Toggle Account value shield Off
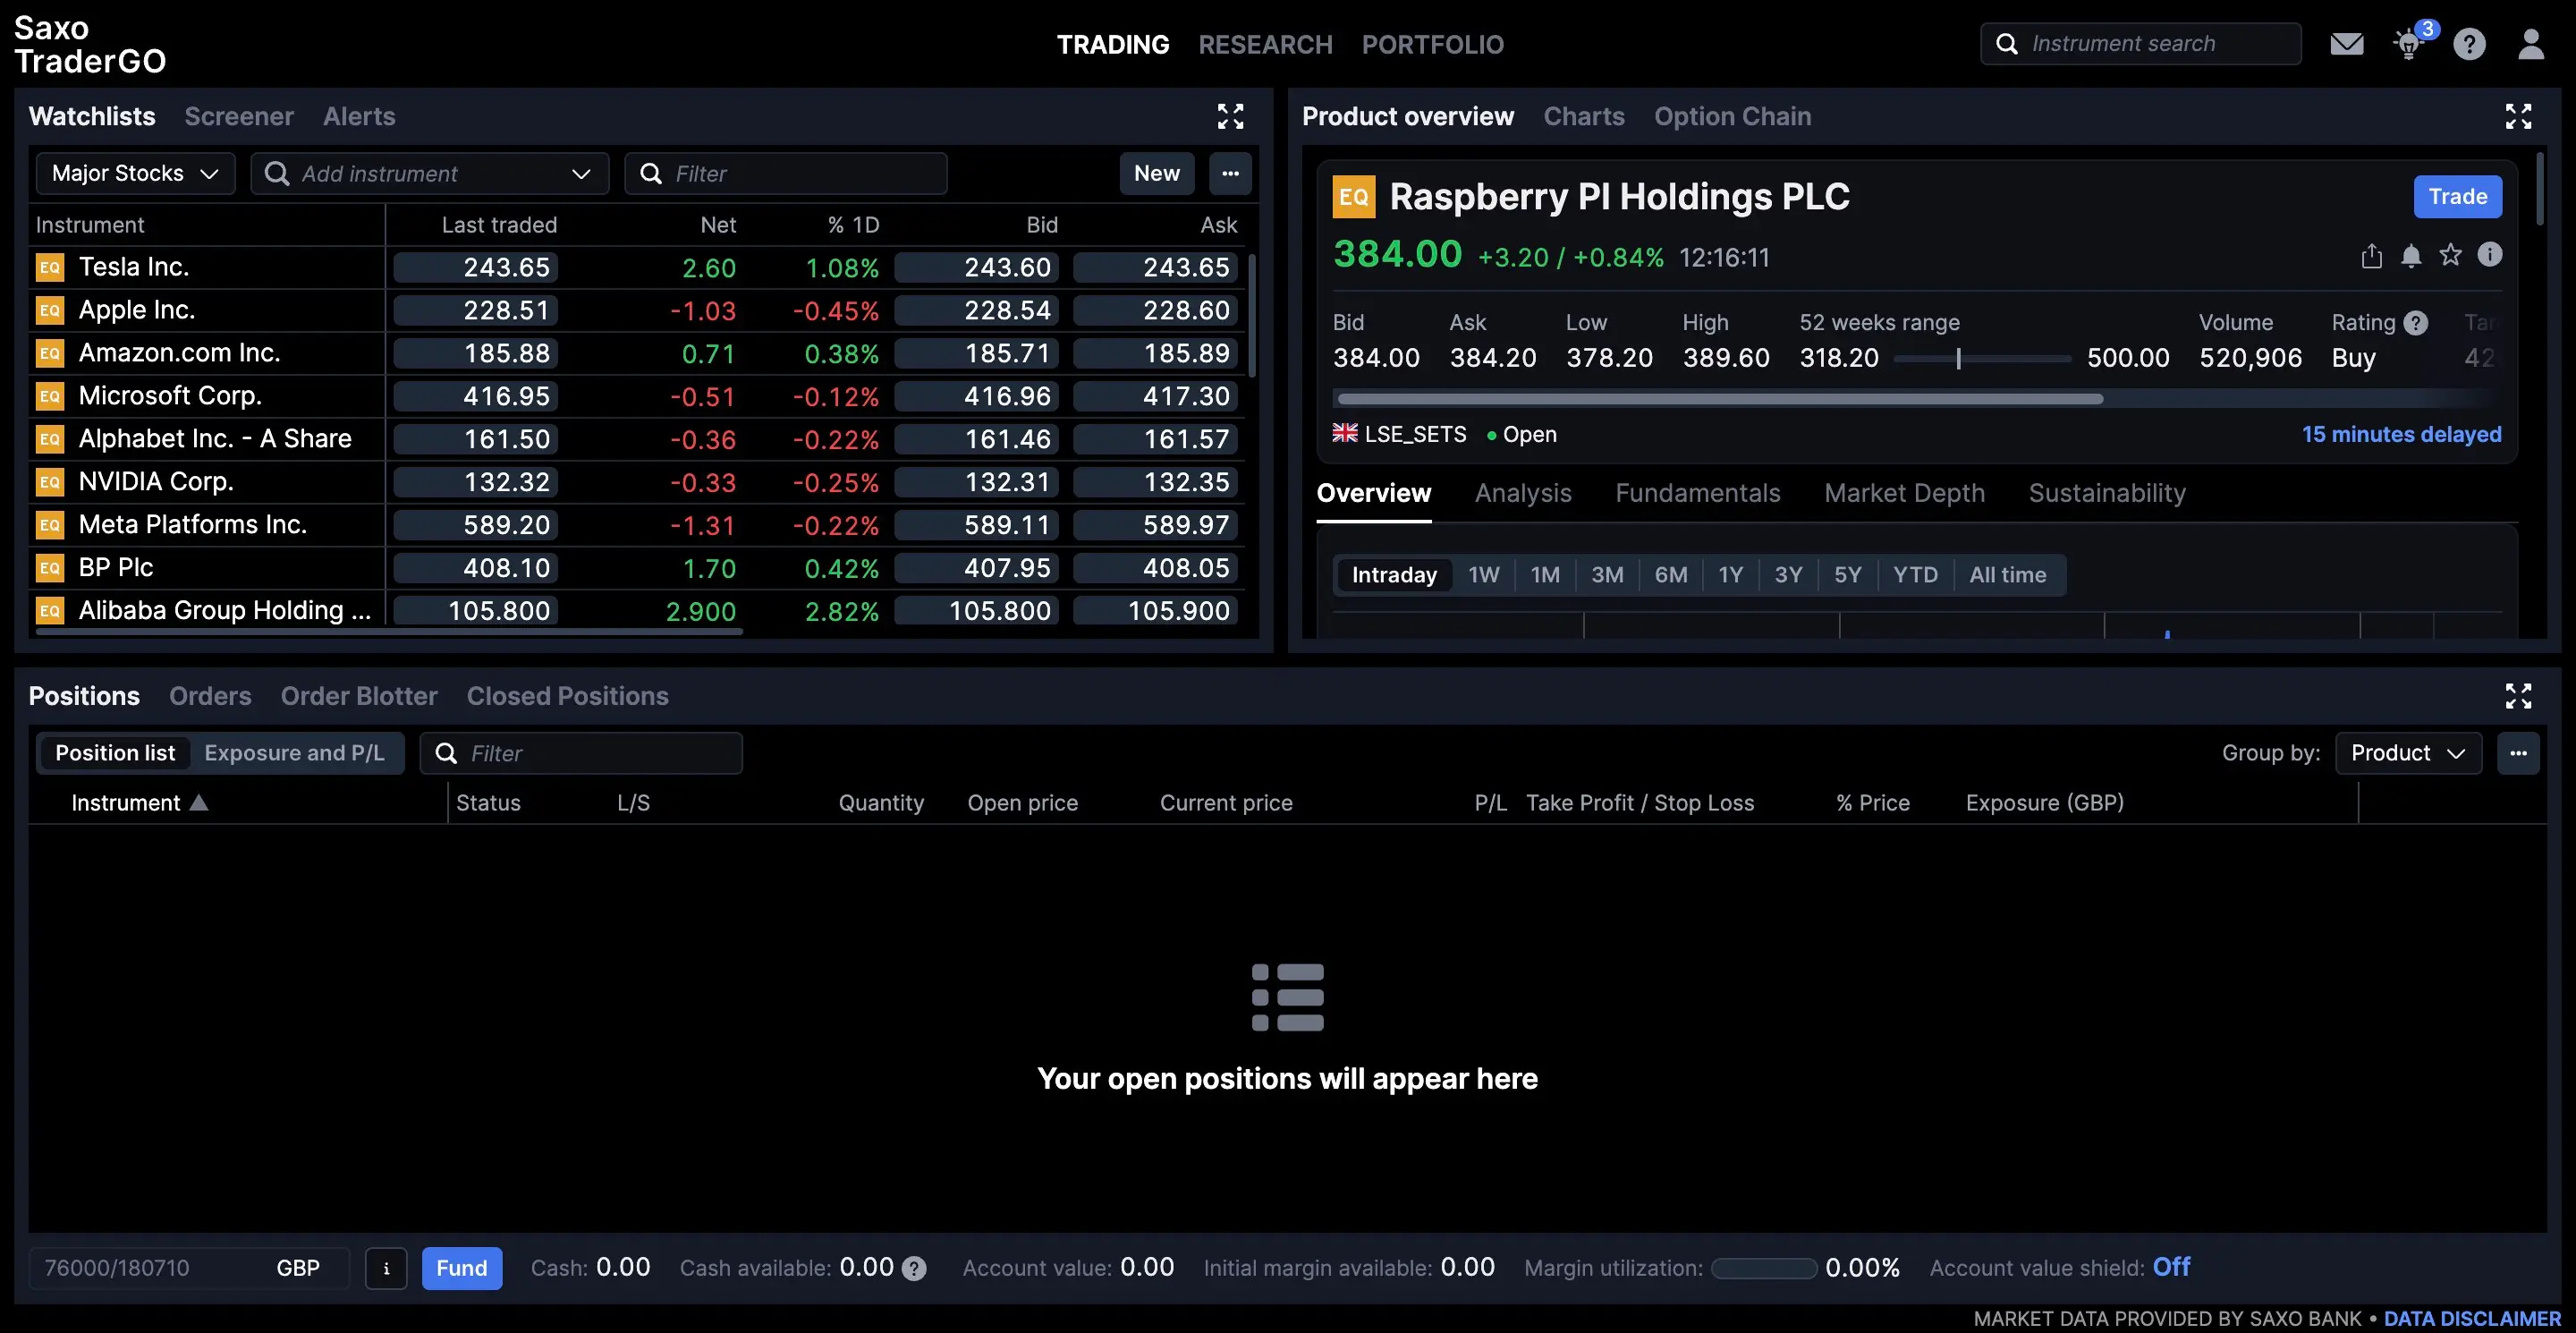The height and width of the screenshot is (1333, 2576). point(2171,1267)
